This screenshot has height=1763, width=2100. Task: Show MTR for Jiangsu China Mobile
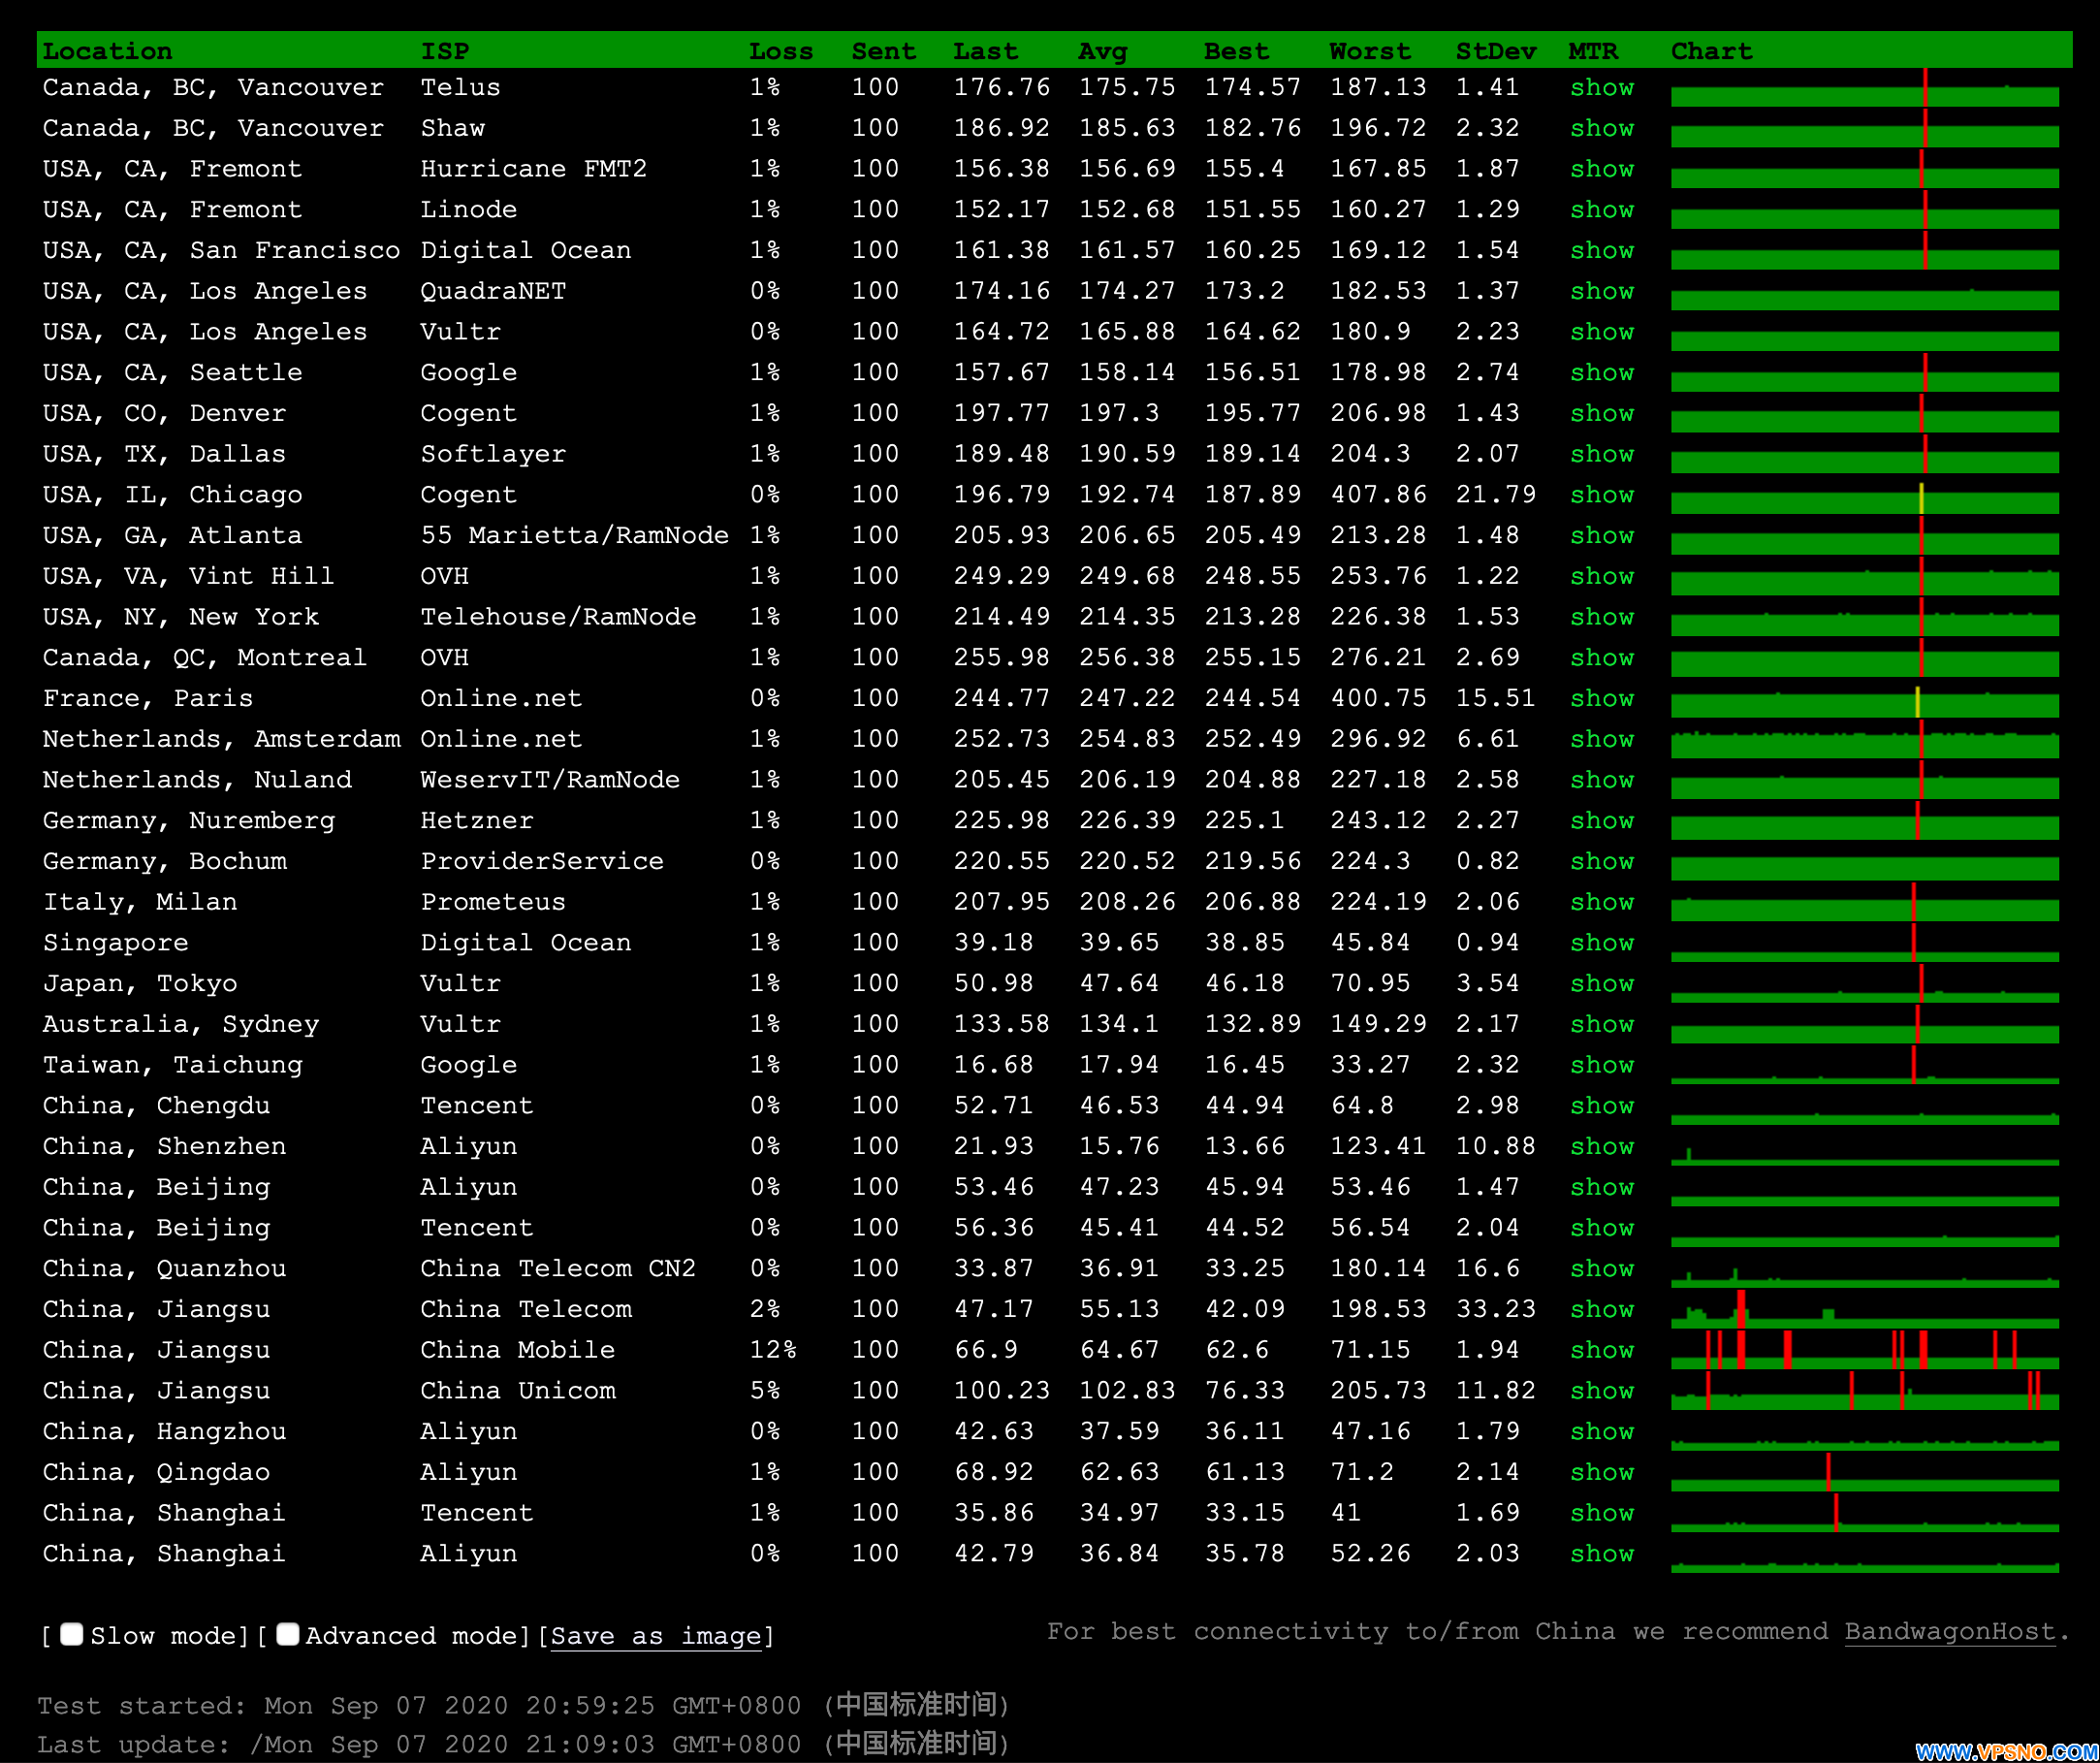click(1602, 1351)
